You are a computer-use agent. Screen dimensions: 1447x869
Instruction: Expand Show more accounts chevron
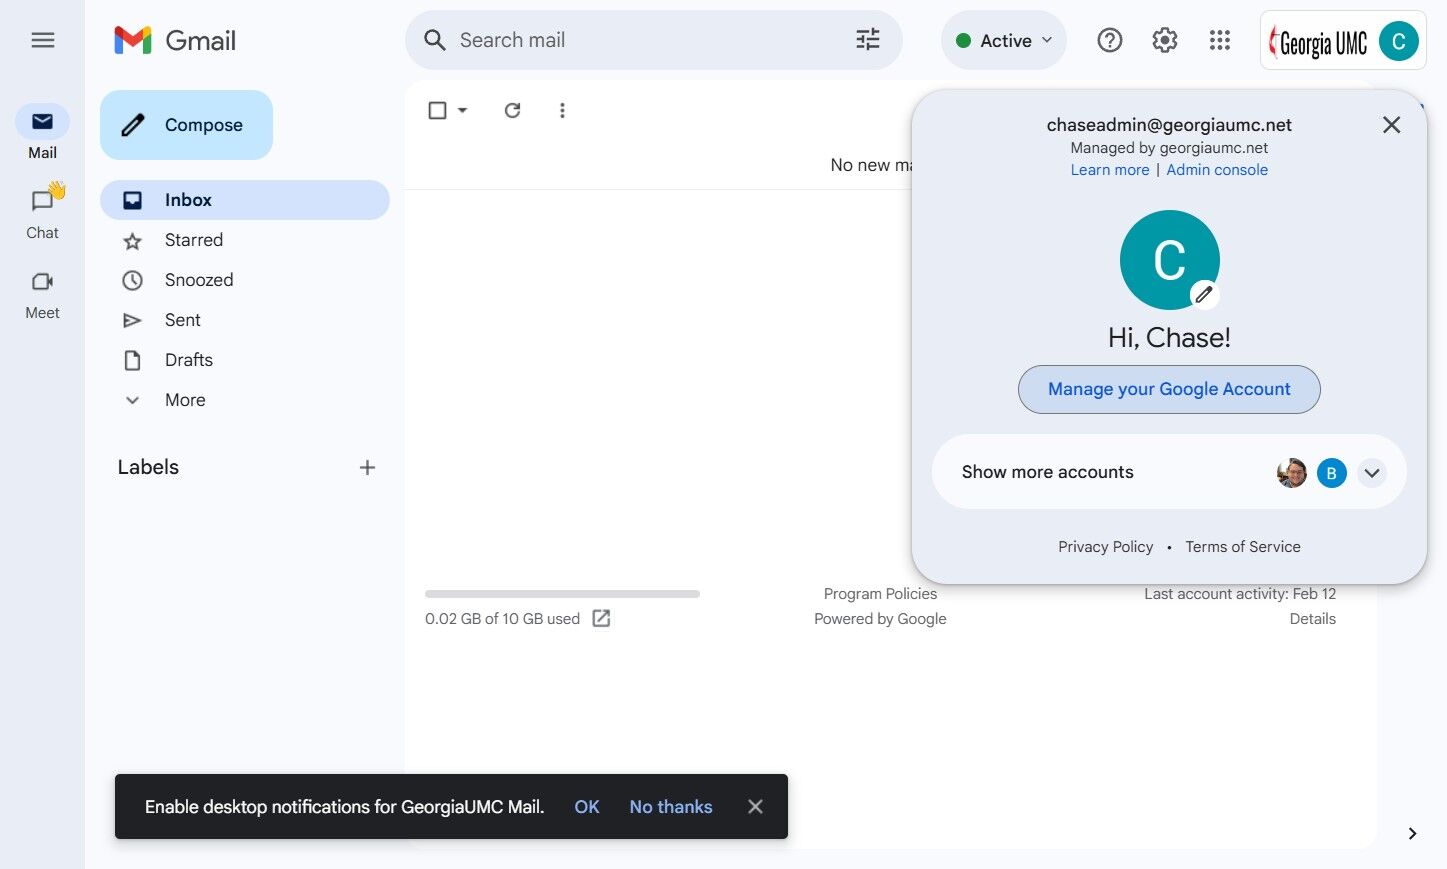(x=1372, y=473)
